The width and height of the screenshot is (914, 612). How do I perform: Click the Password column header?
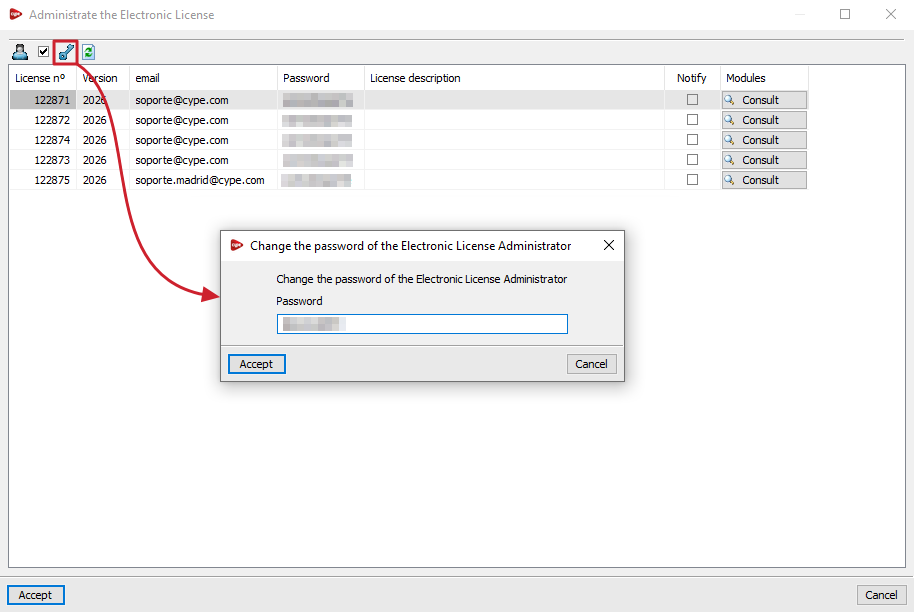321,78
